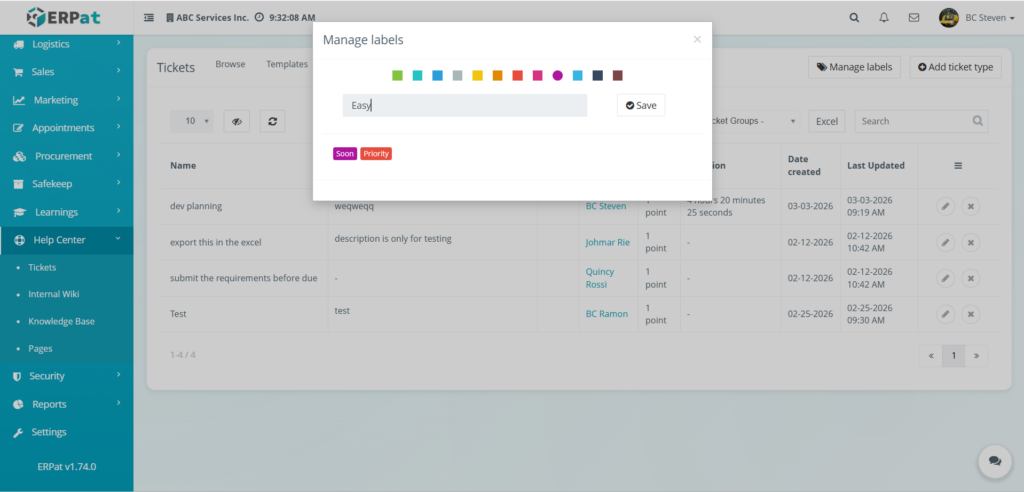Click the ERPat logo
Viewport: 1024px width, 492px height.
63,17
